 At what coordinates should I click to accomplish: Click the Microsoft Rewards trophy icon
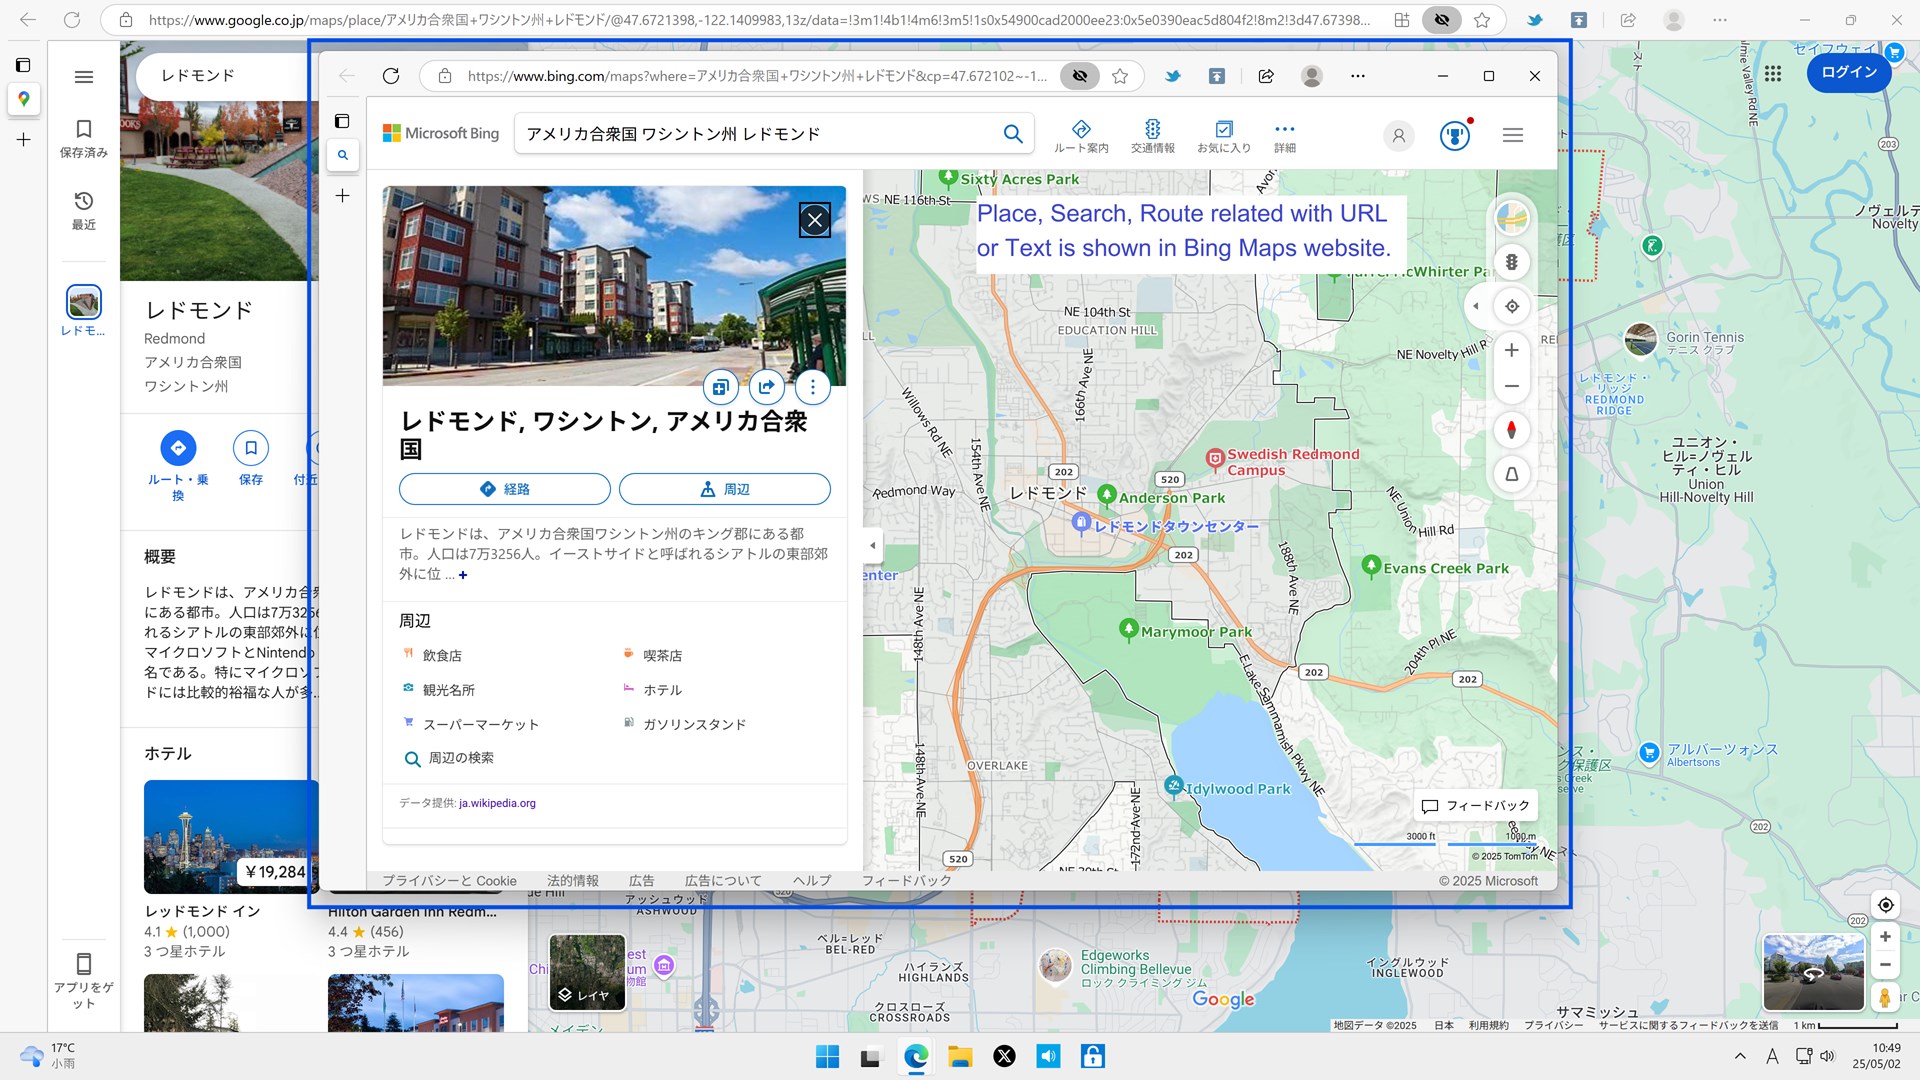[x=1454, y=135]
